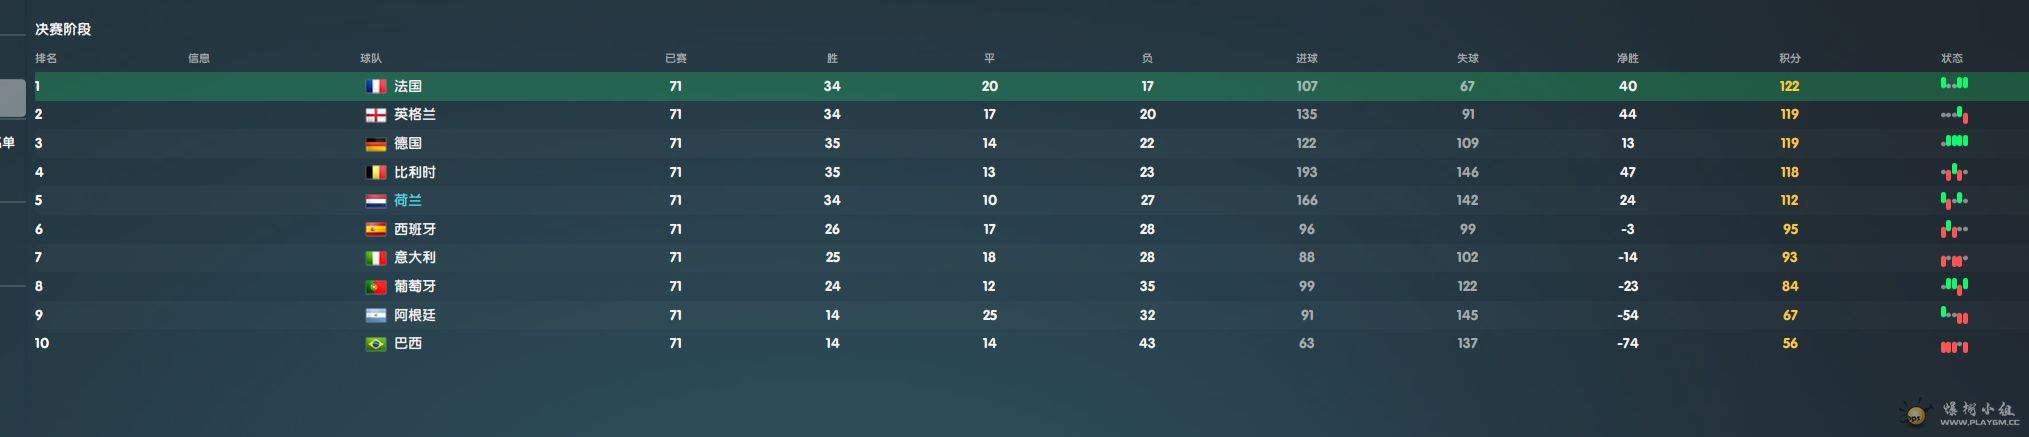Screen dimensions: 2029x437
Task: Click the France flag icon
Action: click(x=376, y=86)
